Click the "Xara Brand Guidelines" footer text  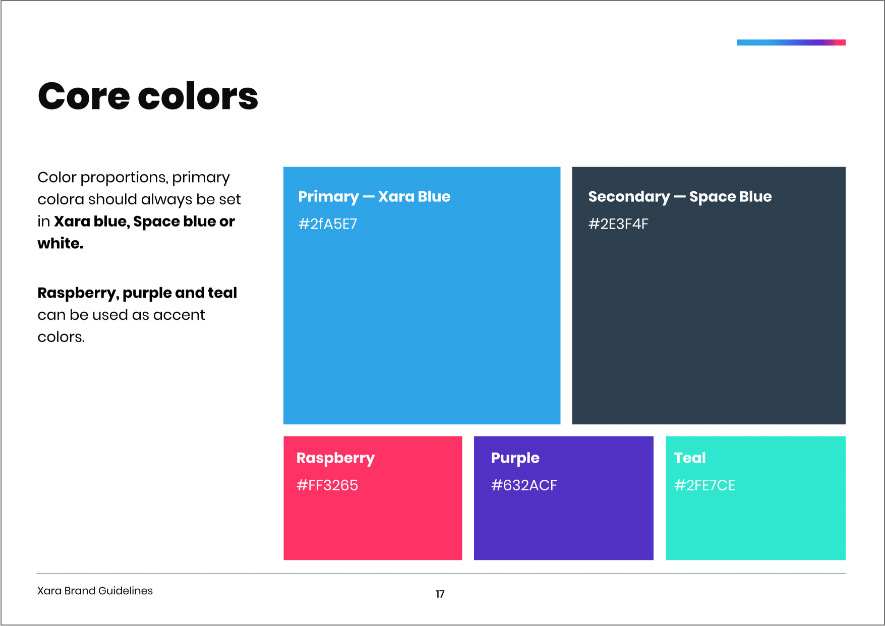click(95, 591)
